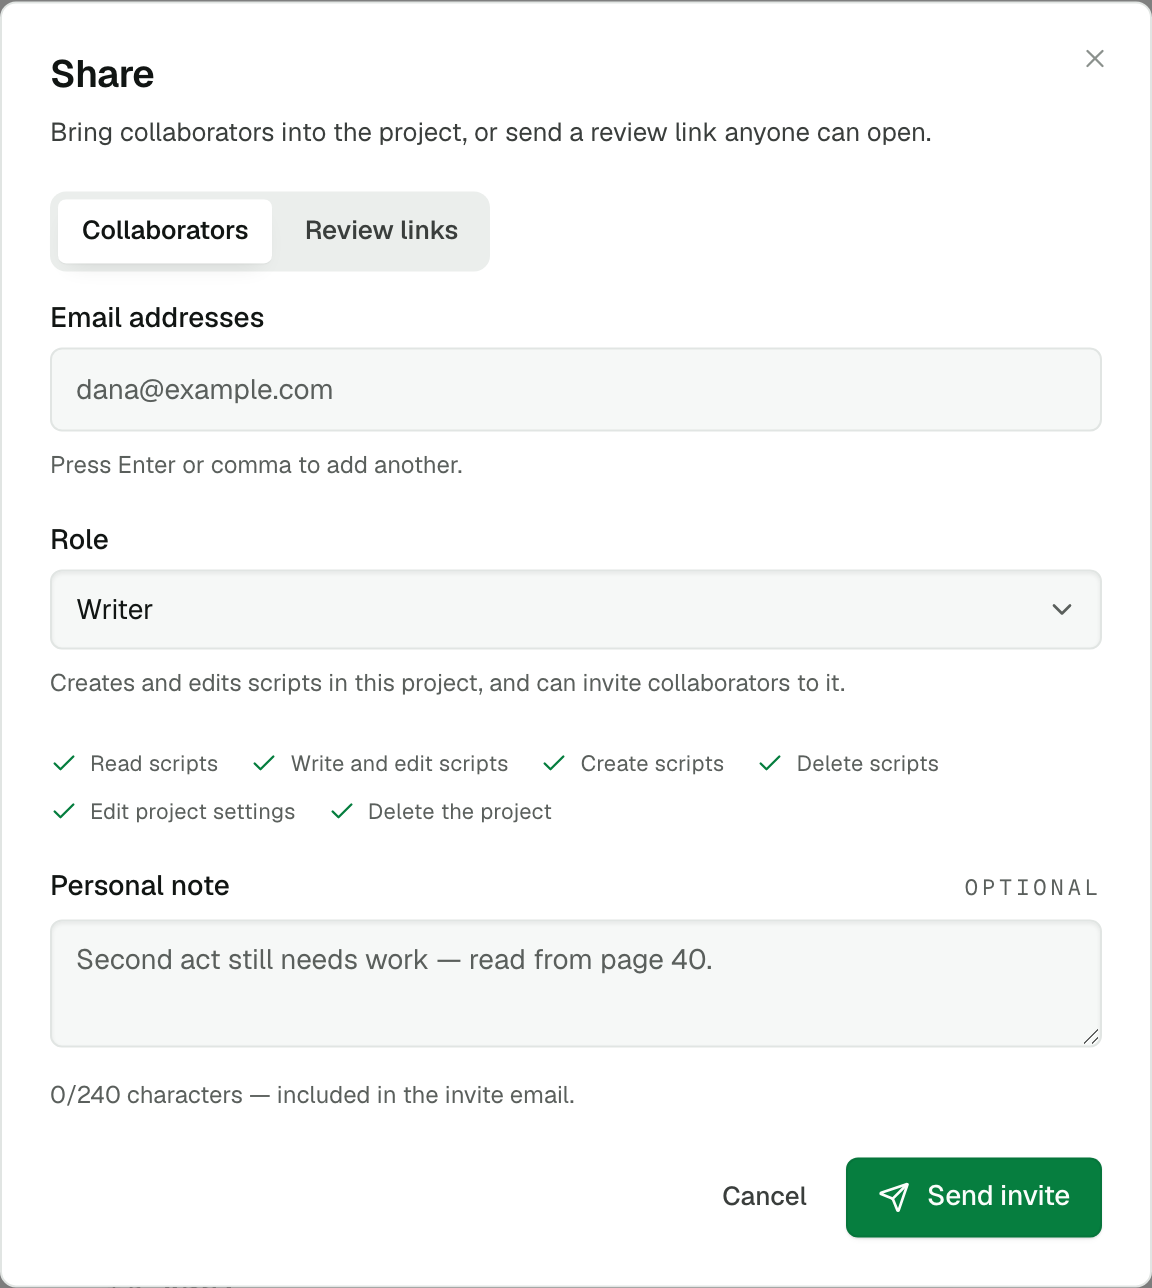
Task: Click the Delete scripts checkmark icon
Action: pos(770,763)
